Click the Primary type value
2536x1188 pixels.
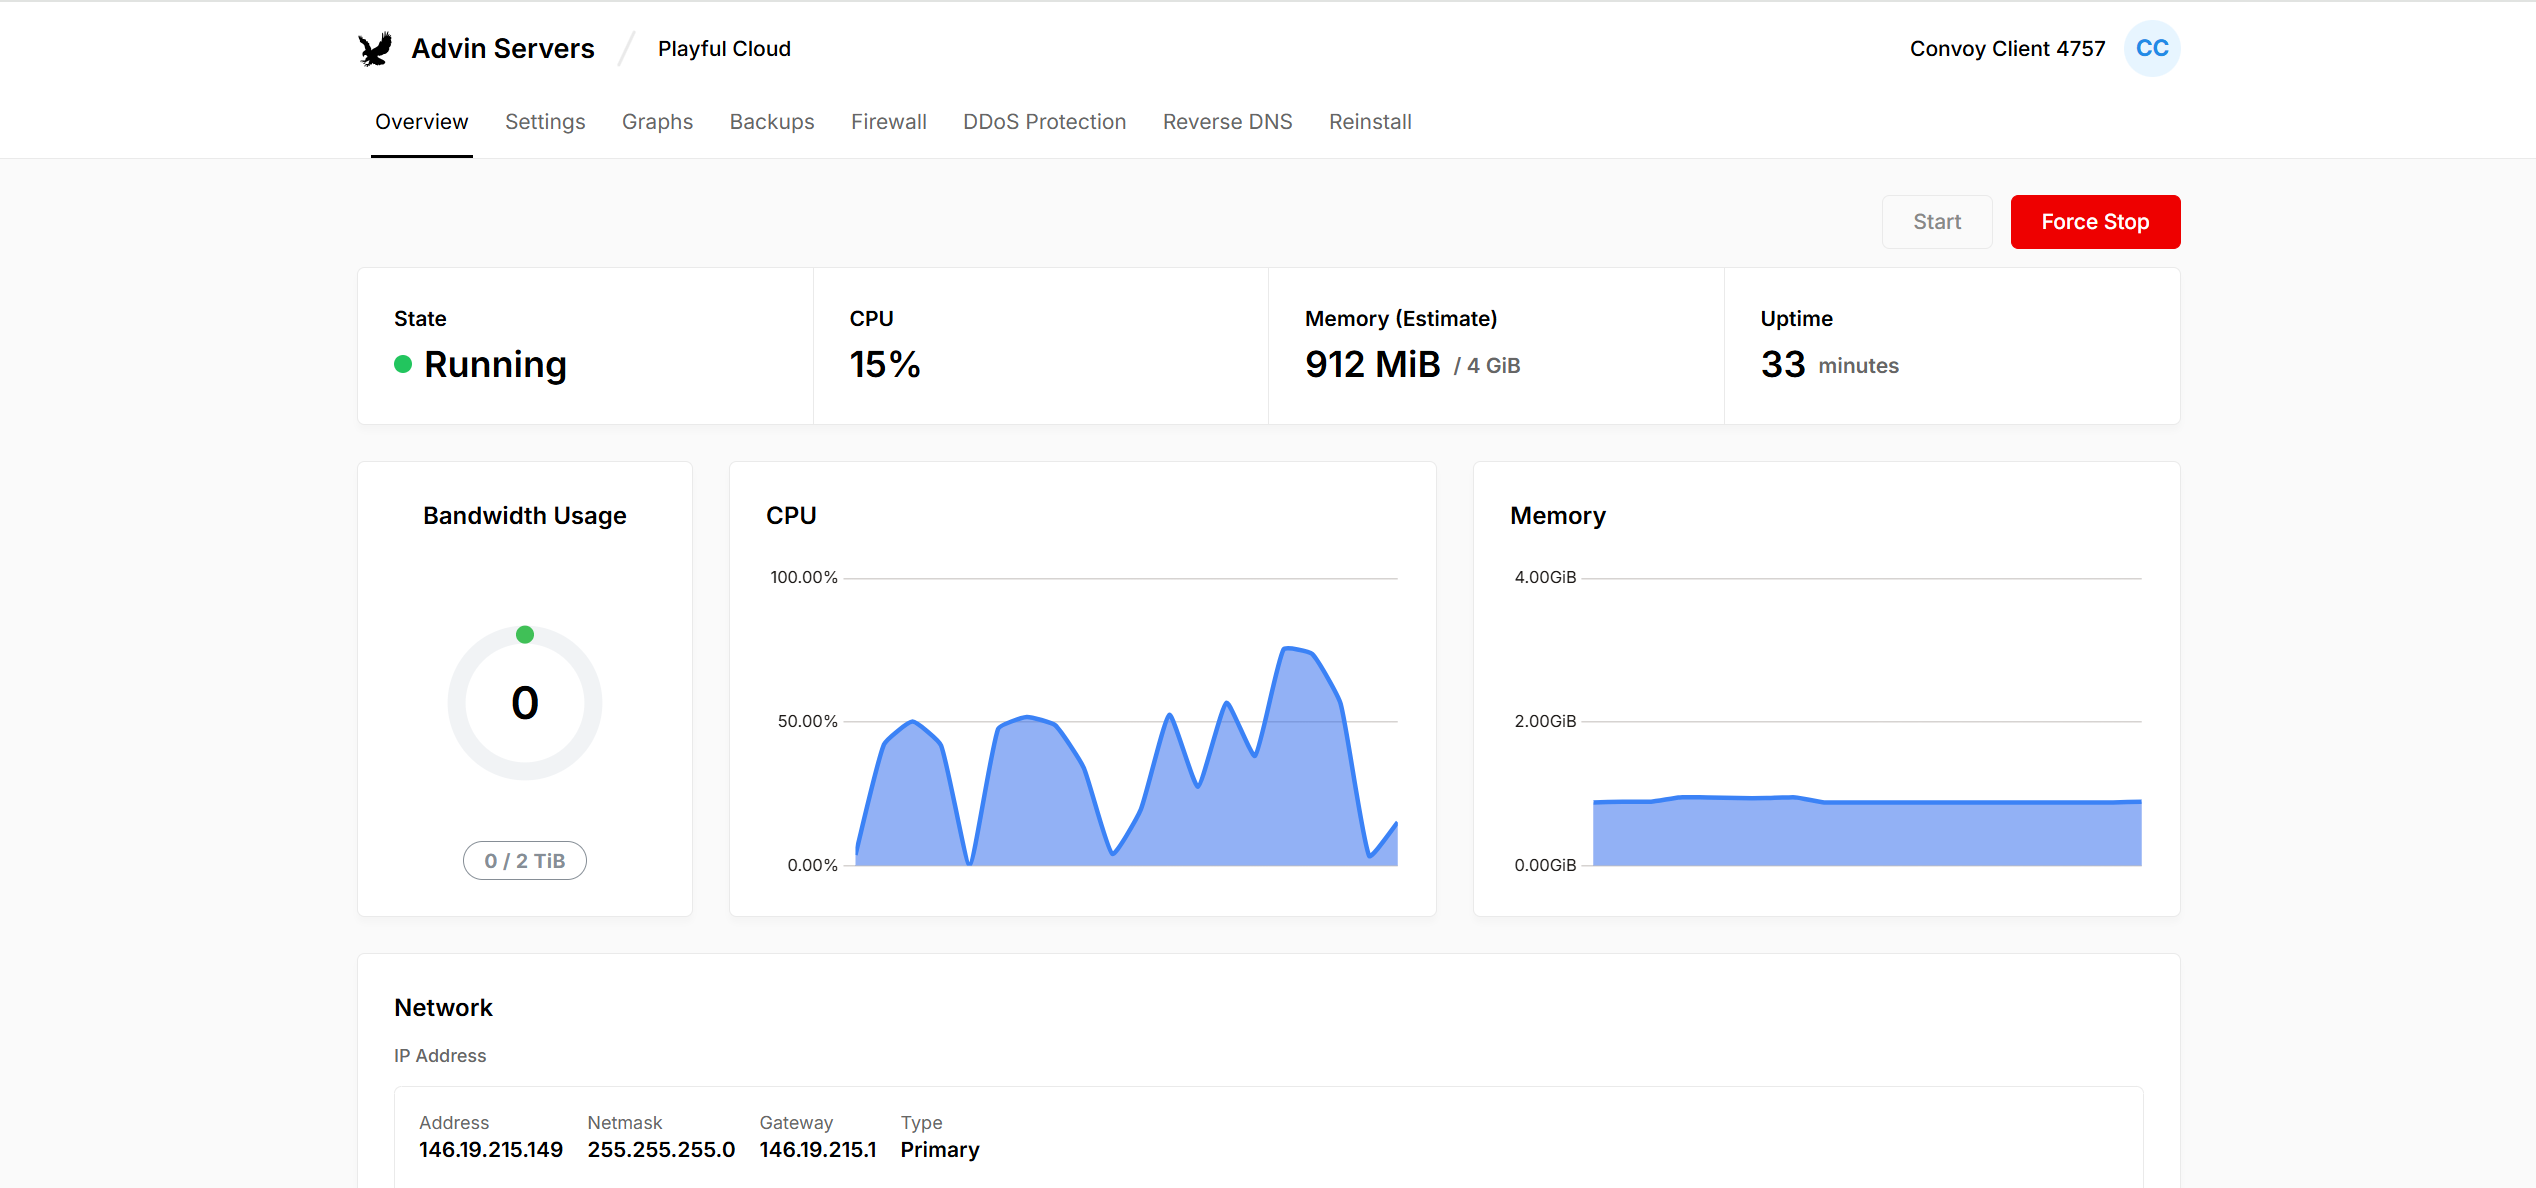pyautogui.click(x=940, y=1150)
